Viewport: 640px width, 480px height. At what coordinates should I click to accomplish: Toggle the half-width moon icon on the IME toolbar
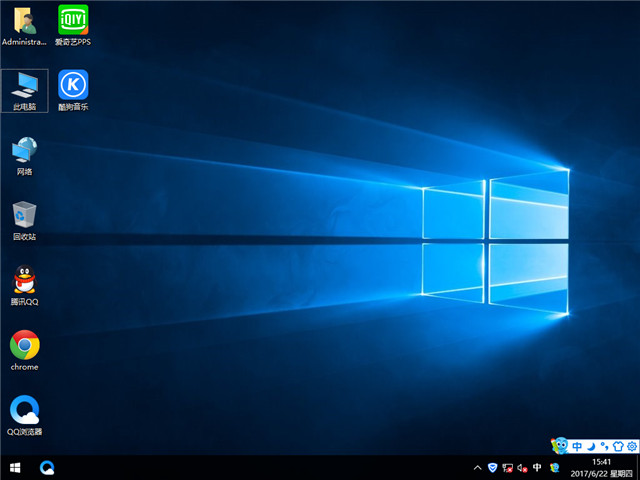tap(591, 447)
